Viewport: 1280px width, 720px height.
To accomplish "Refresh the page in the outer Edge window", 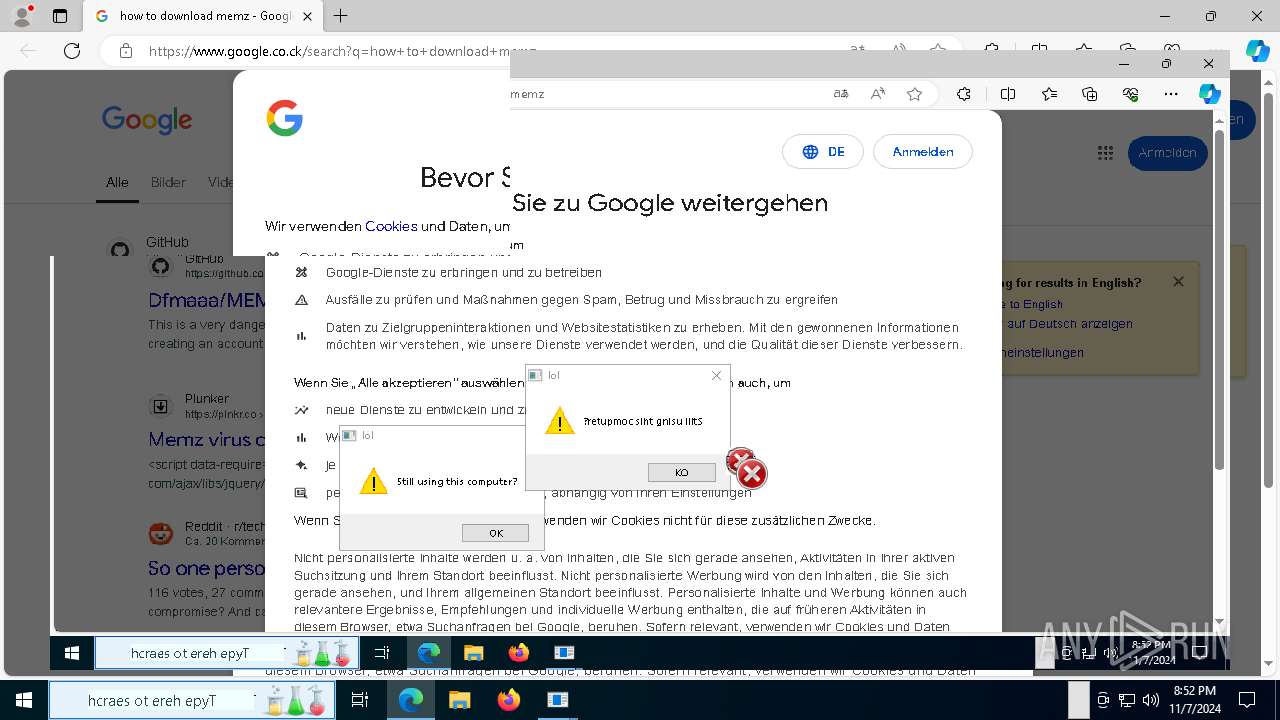I will pyautogui.click(x=72, y=51).
